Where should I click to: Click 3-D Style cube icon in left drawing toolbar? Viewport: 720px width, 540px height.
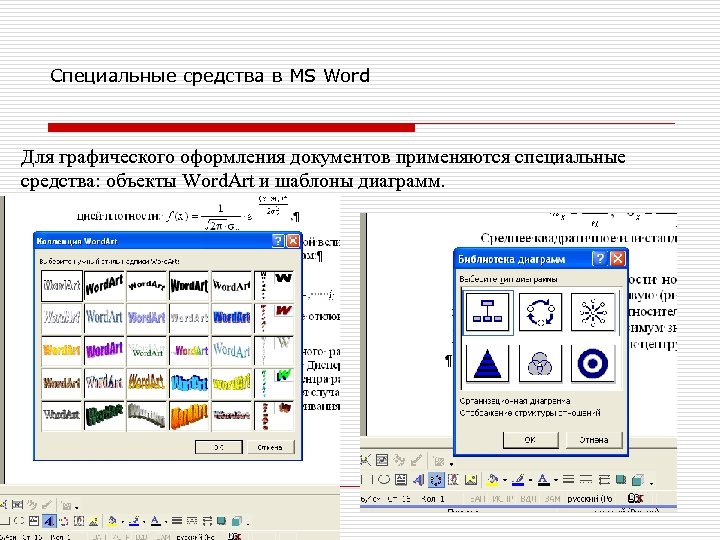(236, 521)
